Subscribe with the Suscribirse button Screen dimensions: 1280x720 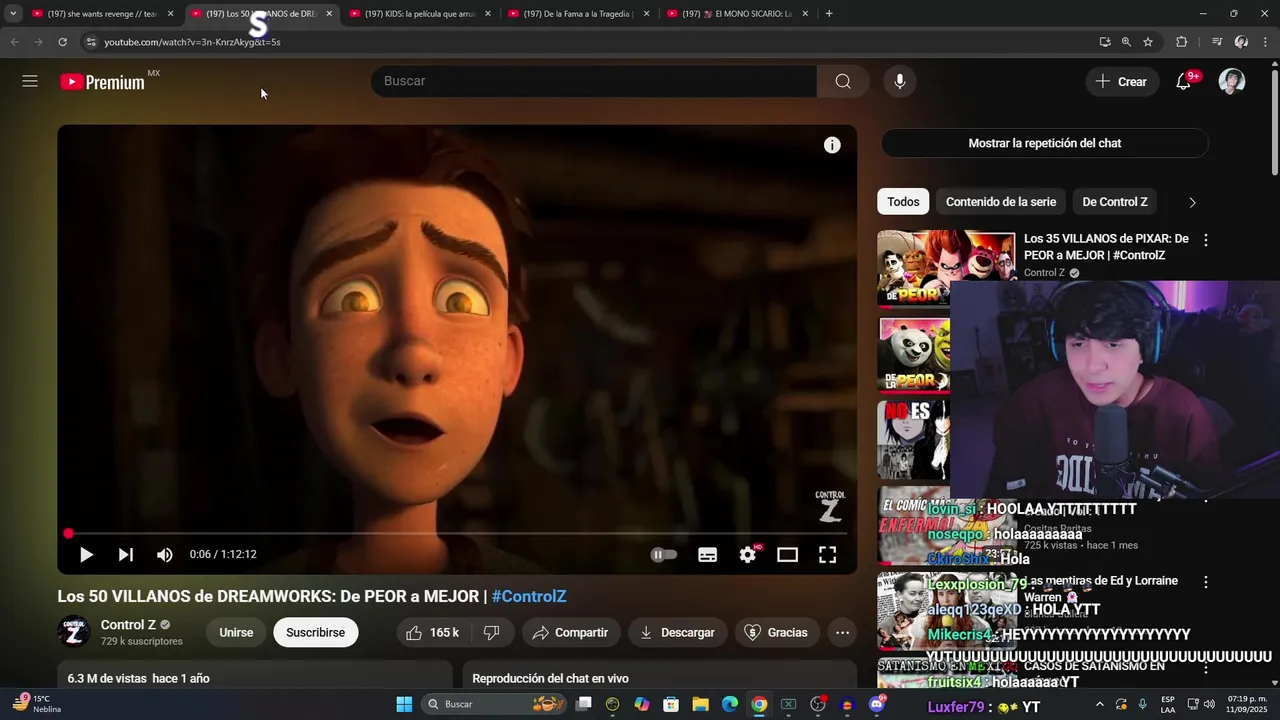coord(316,632)
